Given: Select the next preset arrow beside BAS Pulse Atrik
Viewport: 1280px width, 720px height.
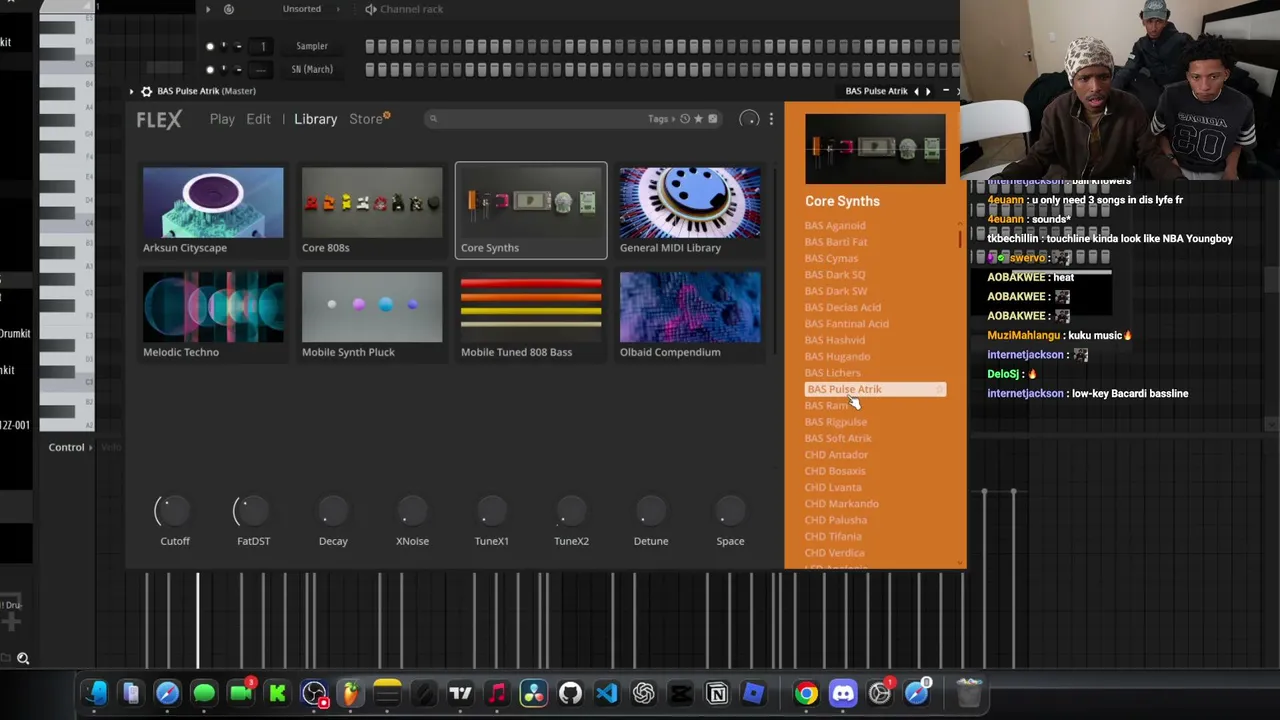Looking at the screenshot, I should click(x=928, y=91).
